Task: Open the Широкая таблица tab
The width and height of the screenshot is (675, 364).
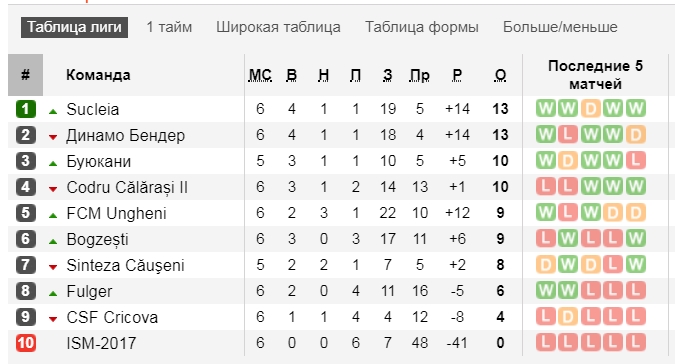Action: [x=278, y=27]
